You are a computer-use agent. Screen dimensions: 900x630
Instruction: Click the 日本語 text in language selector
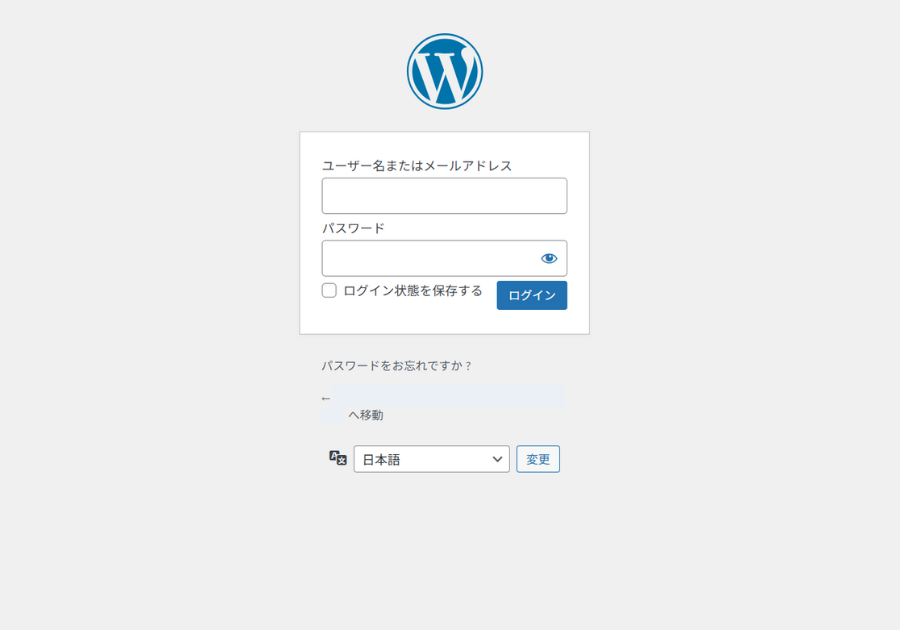[381, 460]
